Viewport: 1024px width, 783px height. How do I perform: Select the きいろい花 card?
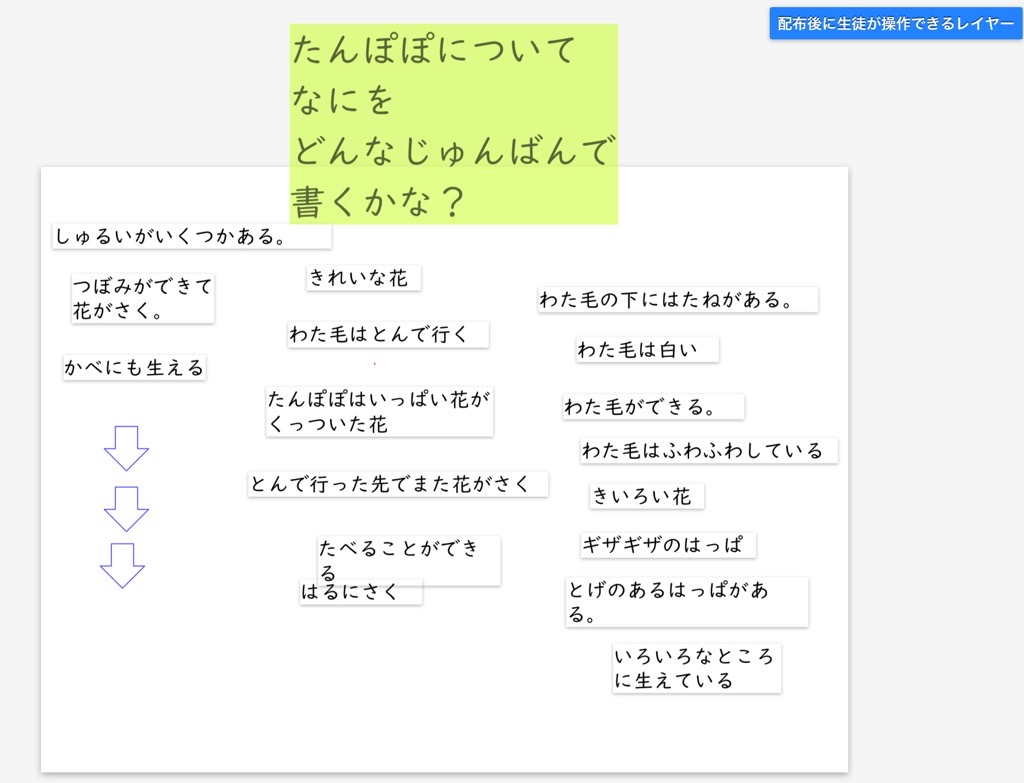pos(646,496)
